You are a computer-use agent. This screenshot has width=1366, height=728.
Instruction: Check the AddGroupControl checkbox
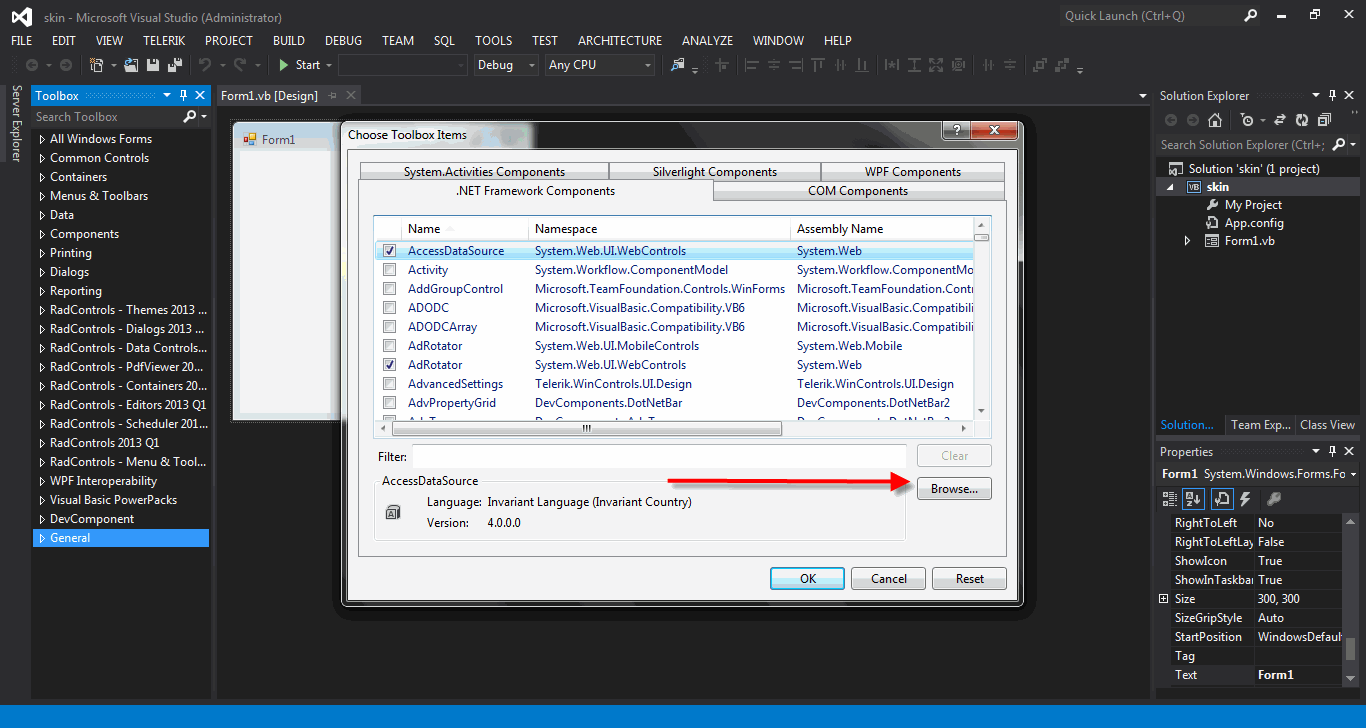click(389, 289)
